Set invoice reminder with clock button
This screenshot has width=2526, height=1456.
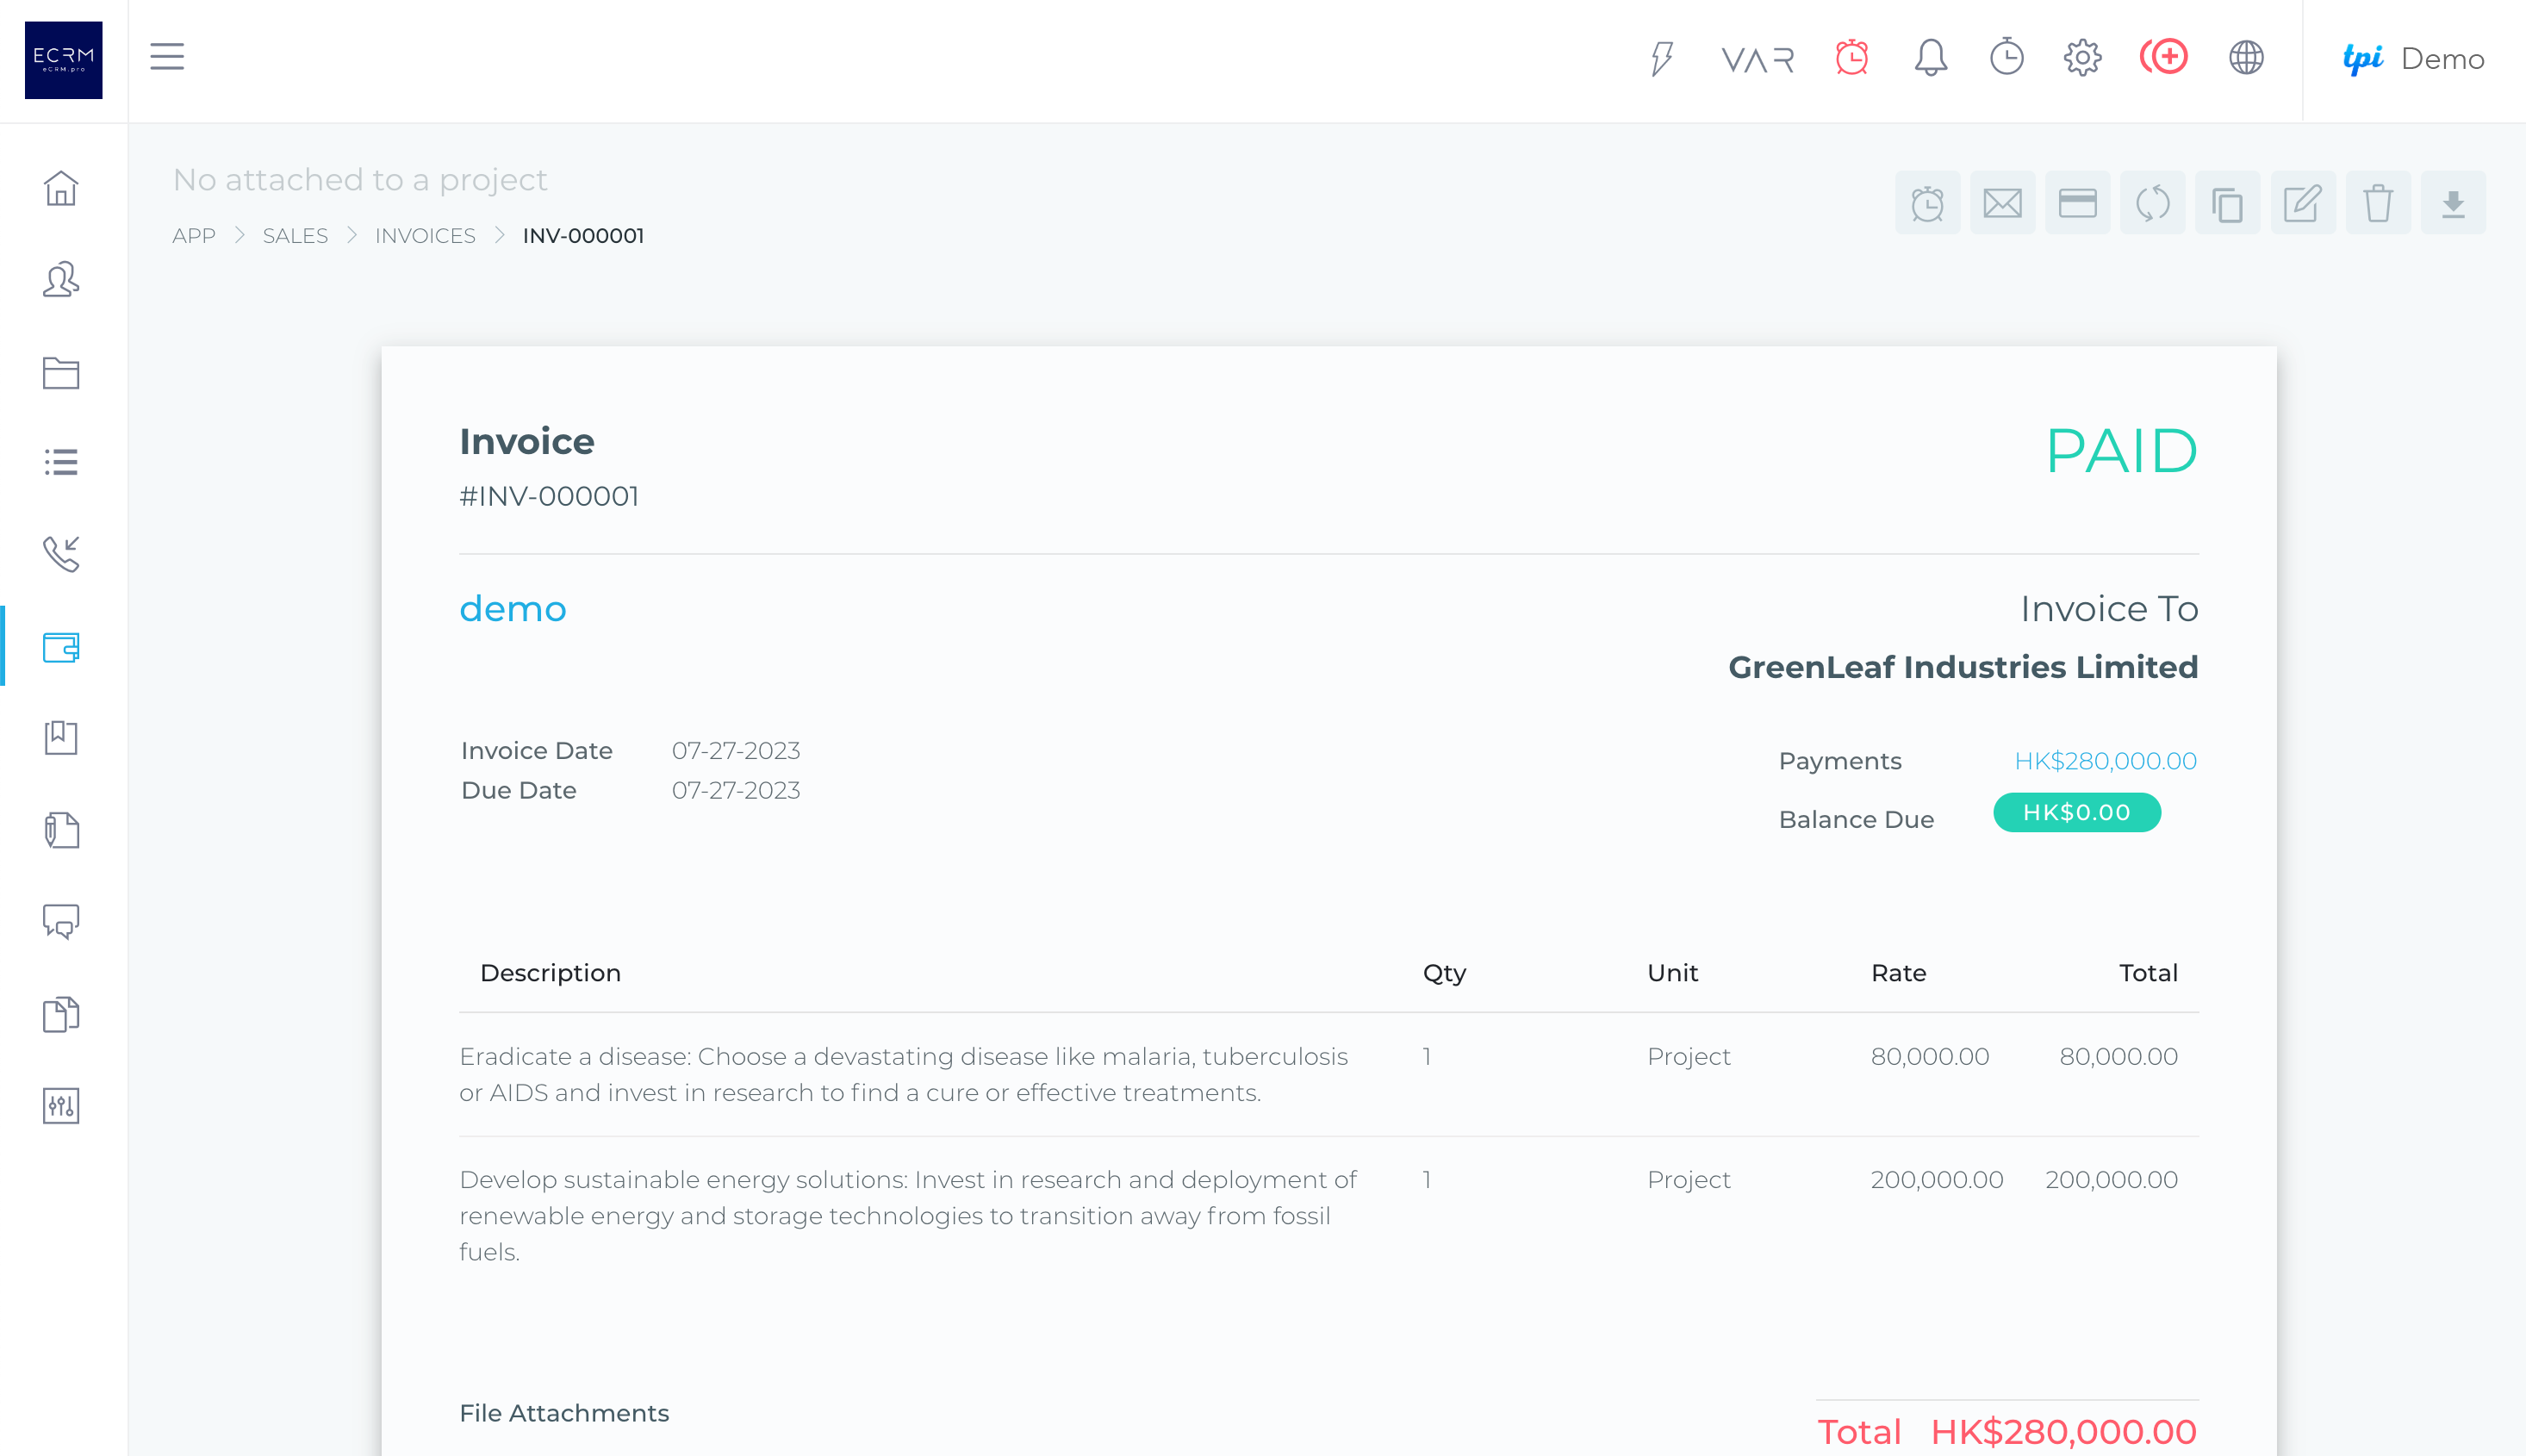pos(1927,203)
